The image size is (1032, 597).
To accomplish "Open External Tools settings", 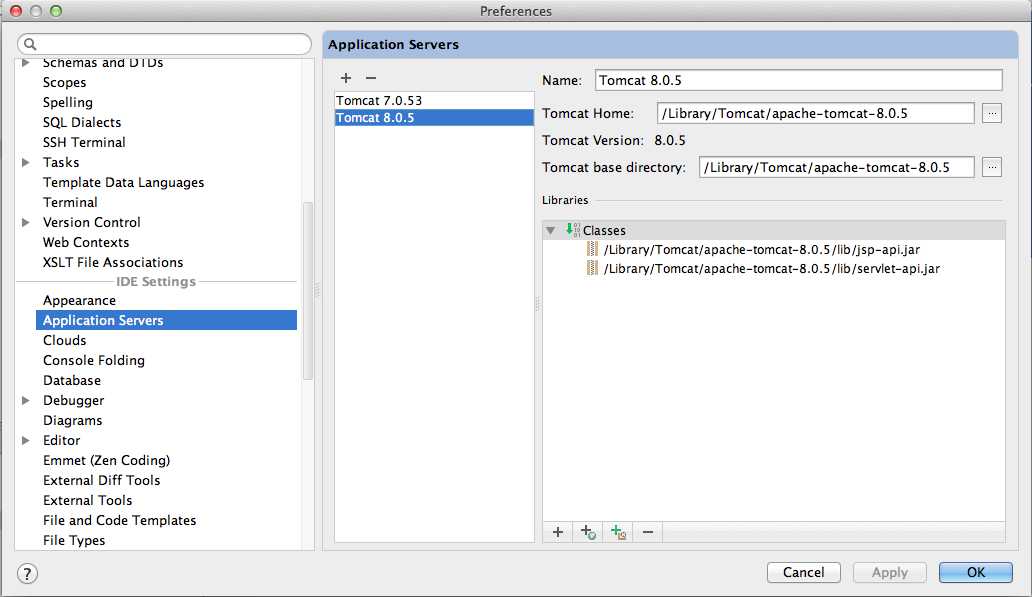I will 88,500.
